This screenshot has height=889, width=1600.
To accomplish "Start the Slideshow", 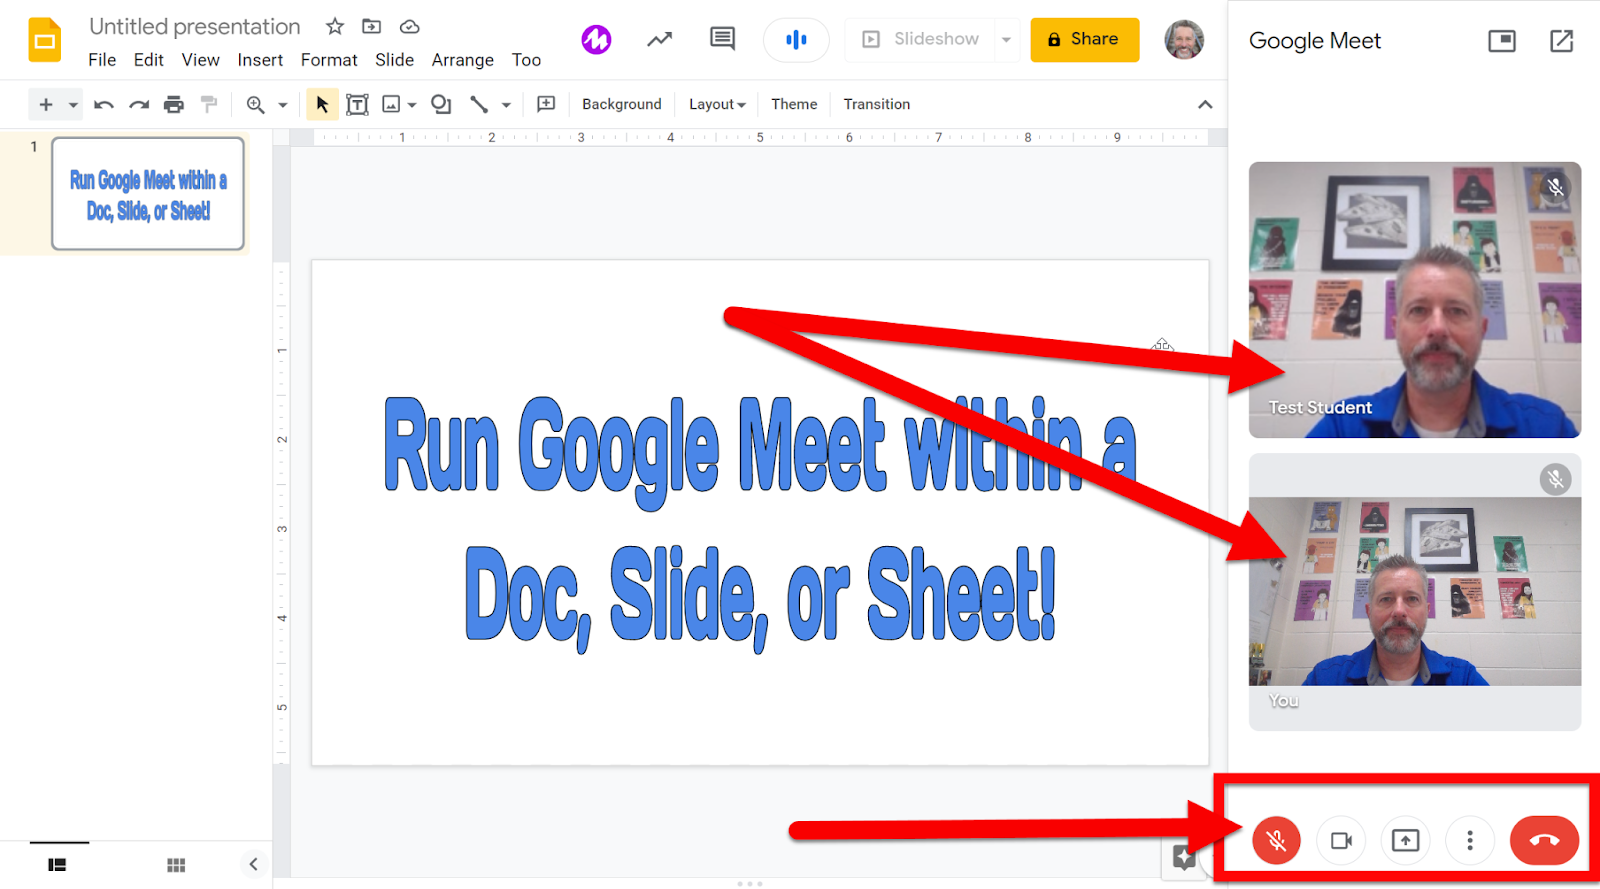I will point(920,39).
